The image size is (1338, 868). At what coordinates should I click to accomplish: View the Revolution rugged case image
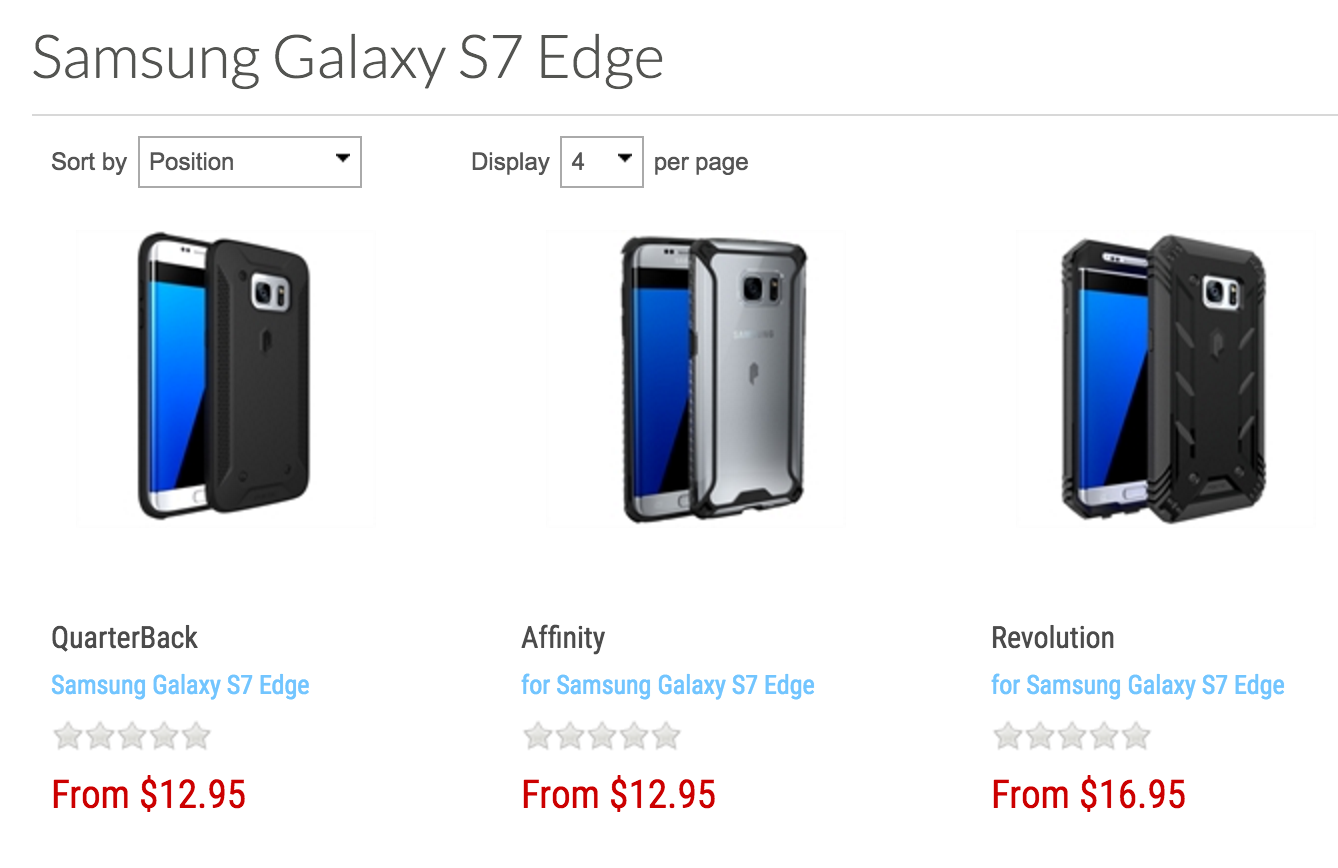click(x=1165, y=378)
